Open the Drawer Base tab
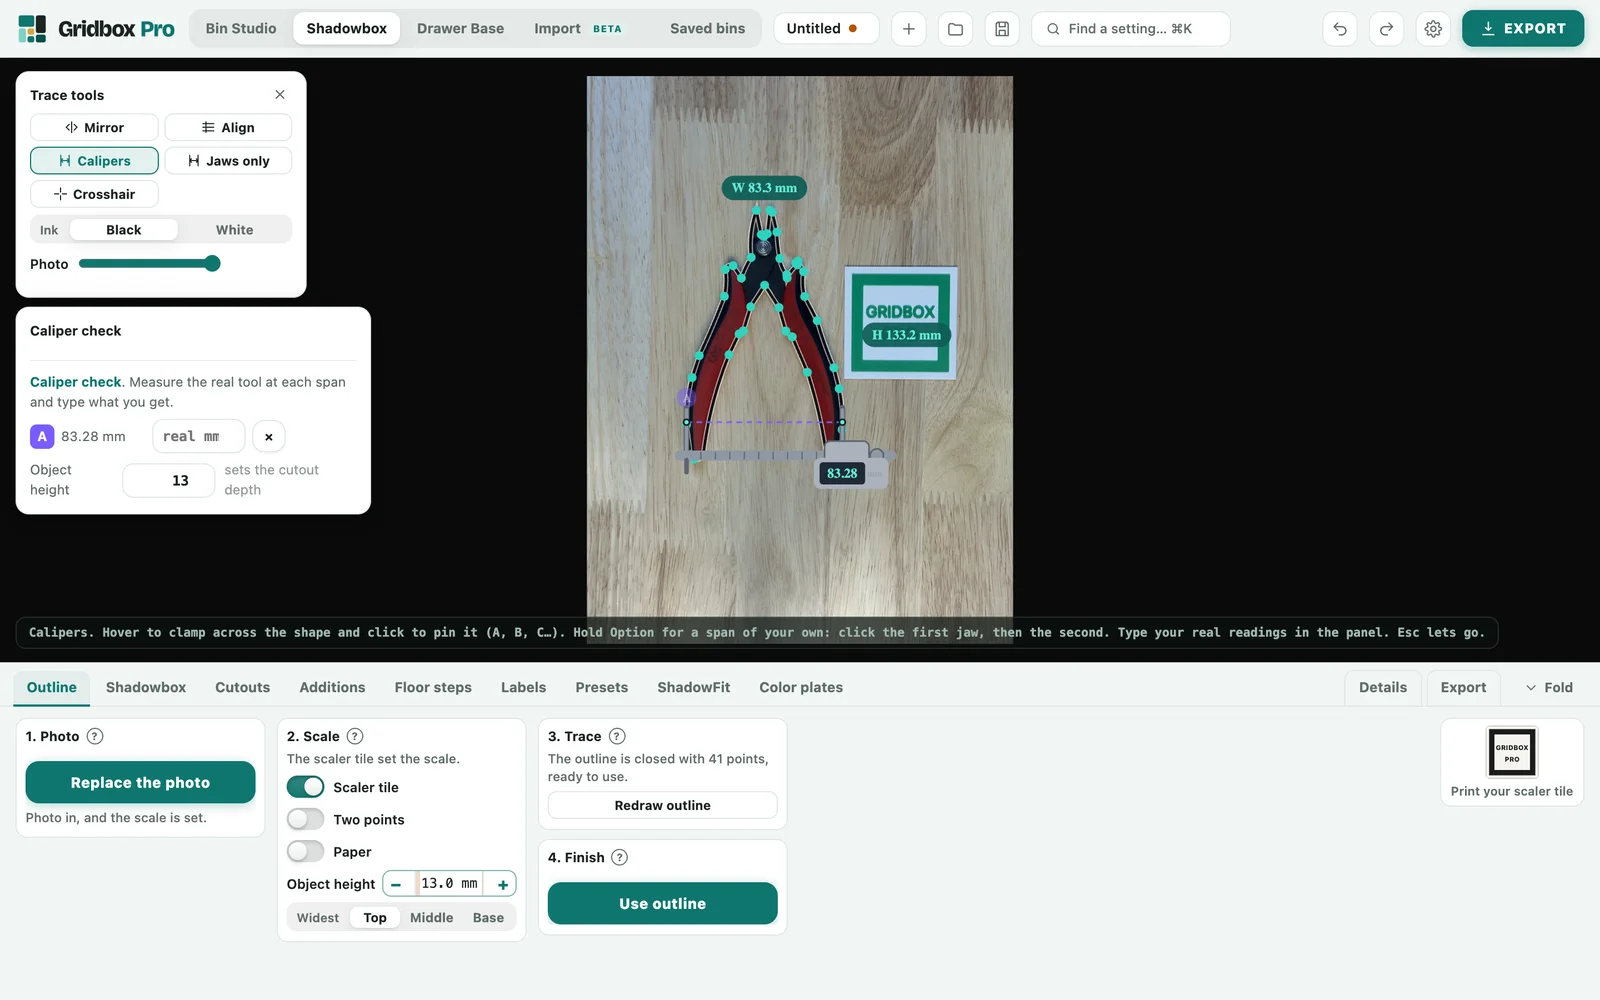 tap(460, 29)
